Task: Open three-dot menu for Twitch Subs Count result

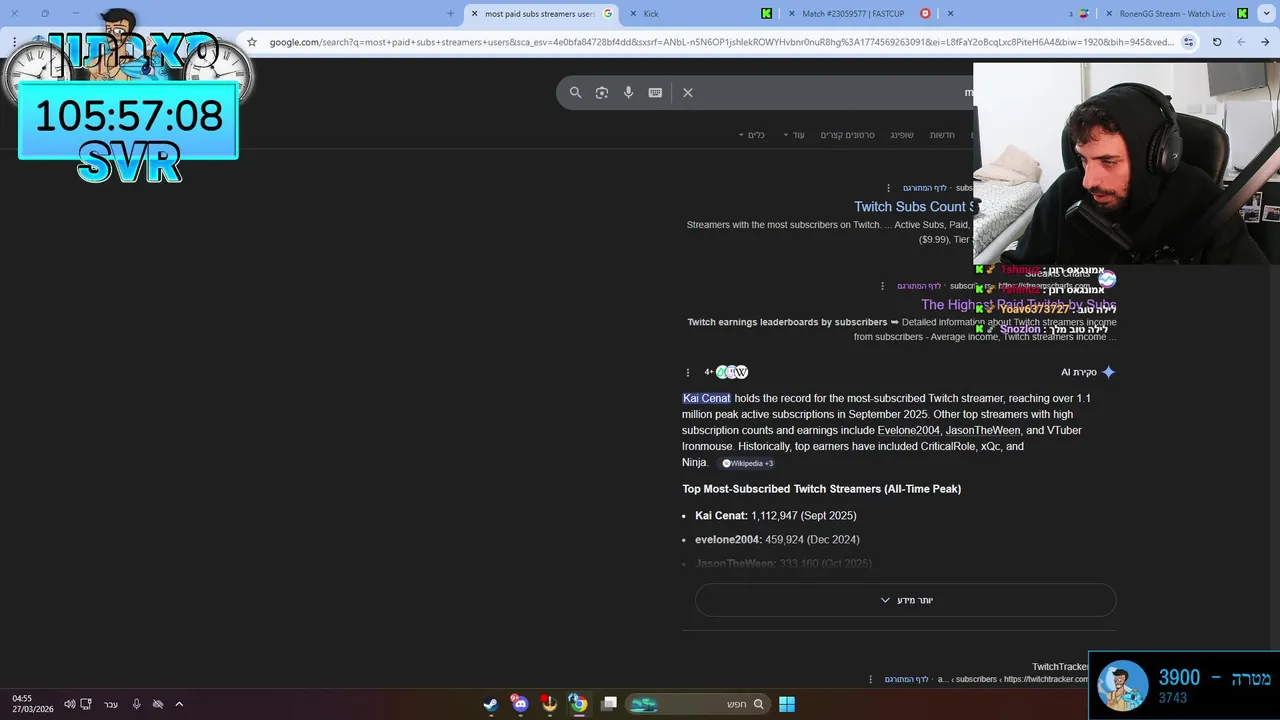Action: point(888,188)
